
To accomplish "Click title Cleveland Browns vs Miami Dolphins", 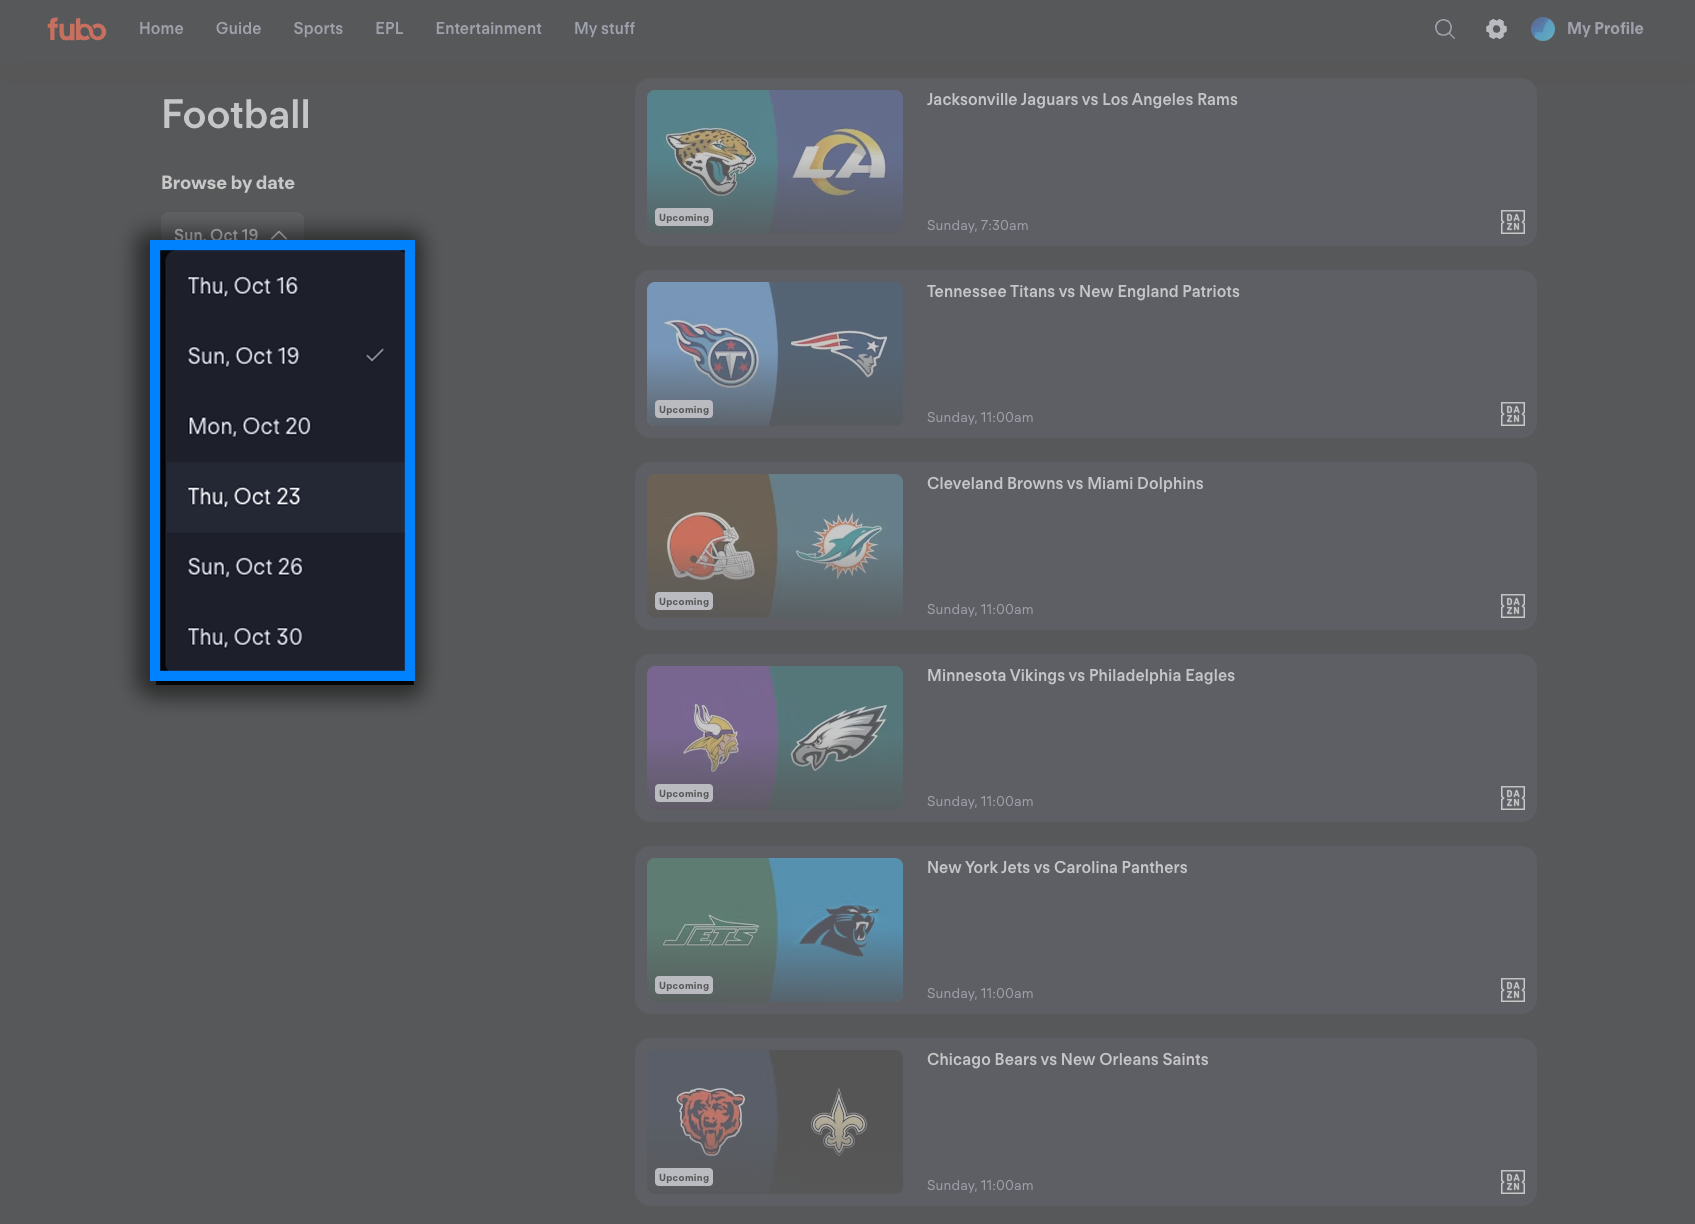I will [1065, 484].
